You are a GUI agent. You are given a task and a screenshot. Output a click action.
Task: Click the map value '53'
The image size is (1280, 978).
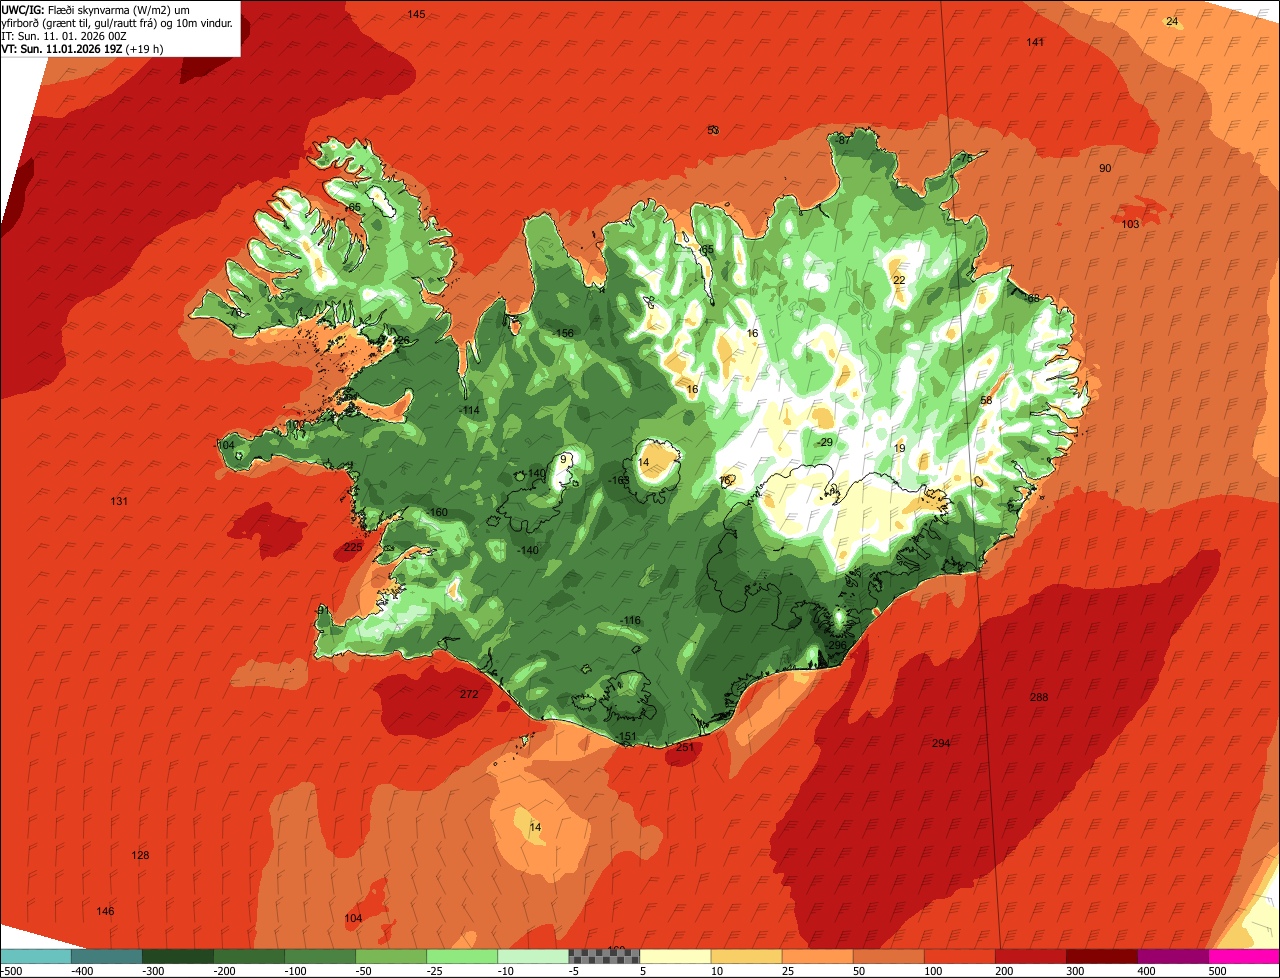point(713,130)
